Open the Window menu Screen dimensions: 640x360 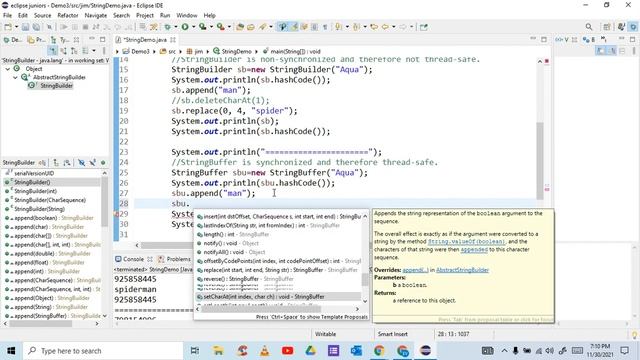(187, 16)
